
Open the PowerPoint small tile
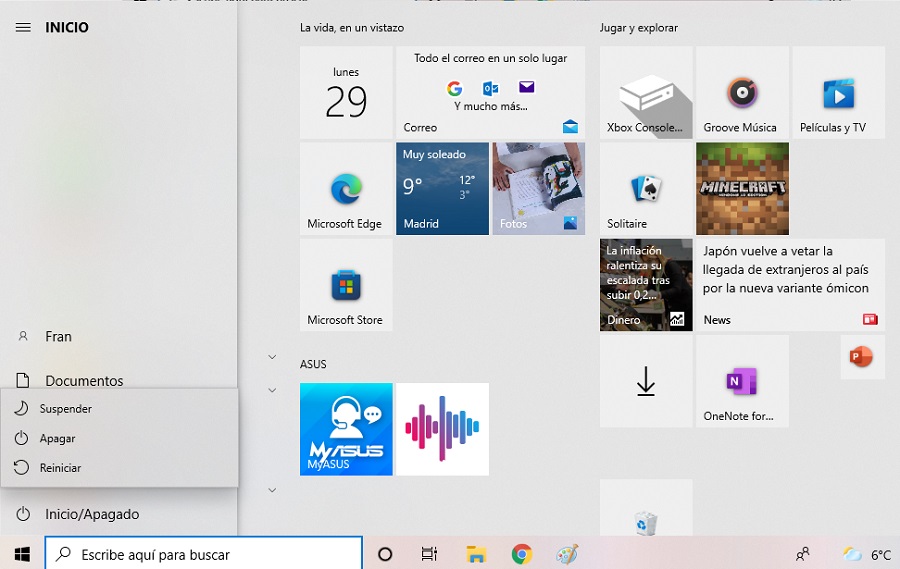coord(862,357)
